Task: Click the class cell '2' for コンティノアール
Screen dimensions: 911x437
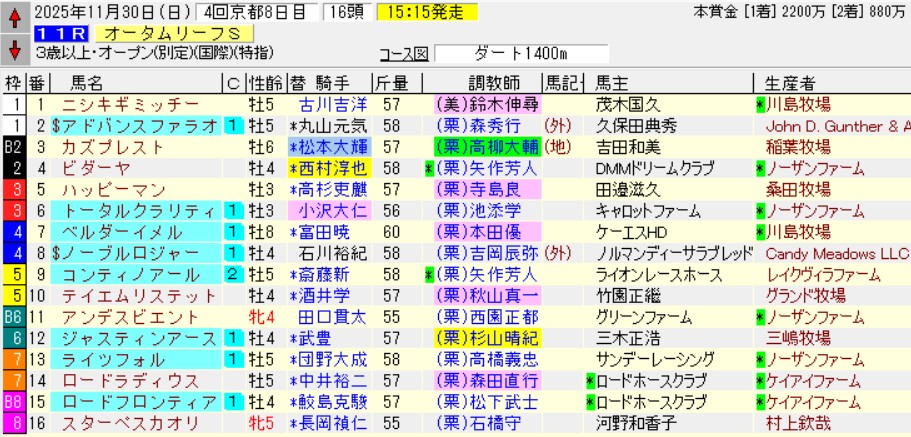Action: [230, 274]
